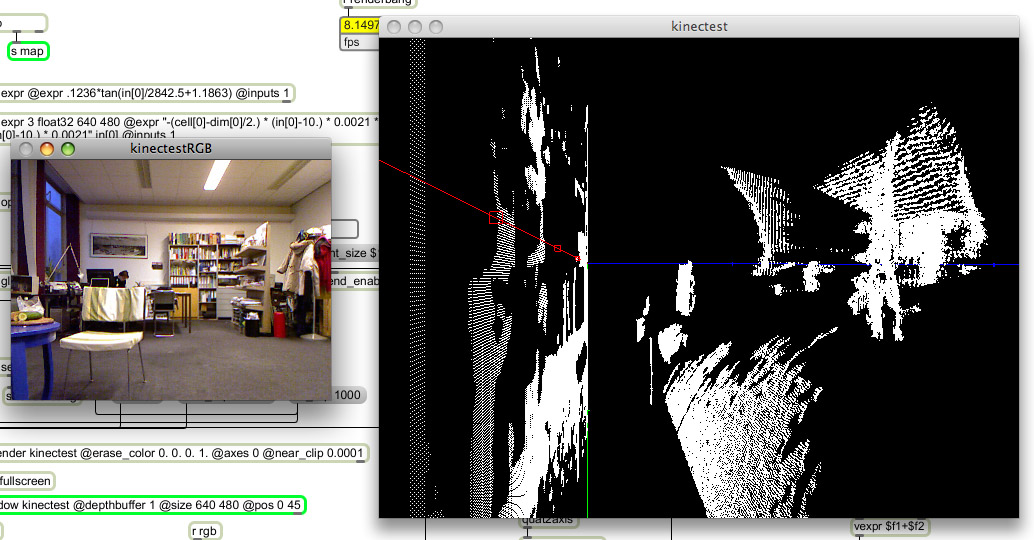
Task: Select the partially hidden 'quat2axis' object
Action: (x=547, y=521)
